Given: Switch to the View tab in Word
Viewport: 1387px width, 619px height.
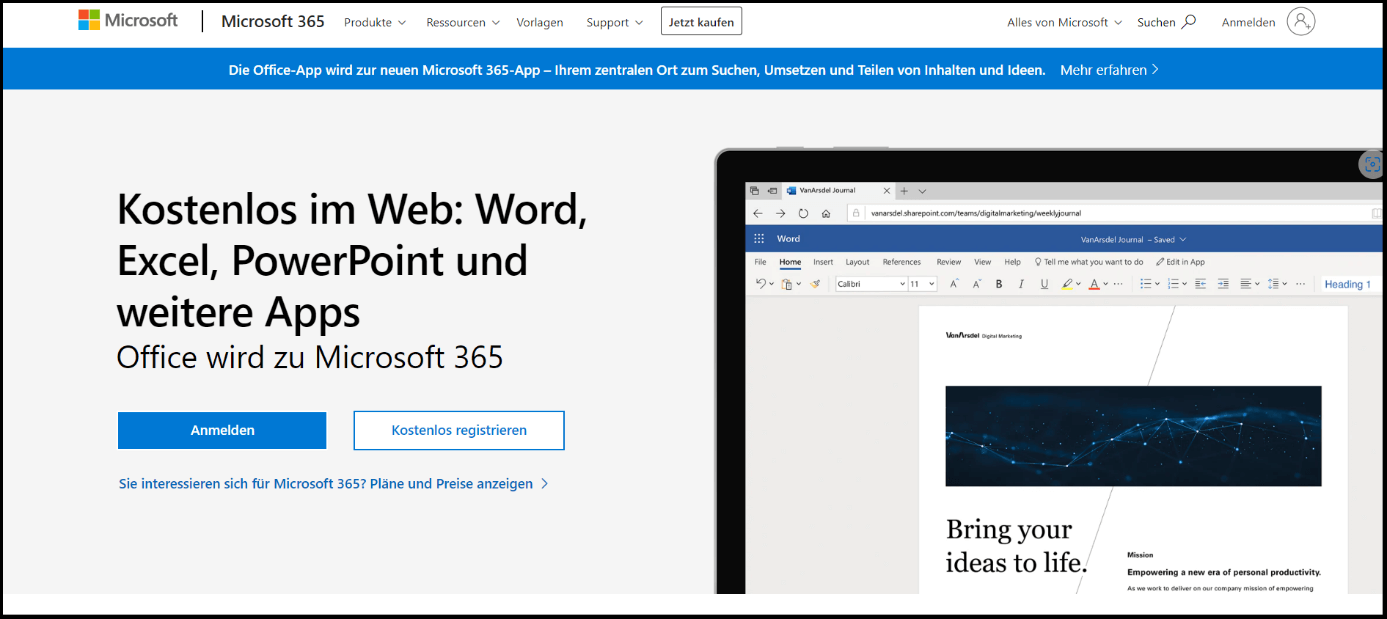Looking at the screenshot, I should point(982,262).
